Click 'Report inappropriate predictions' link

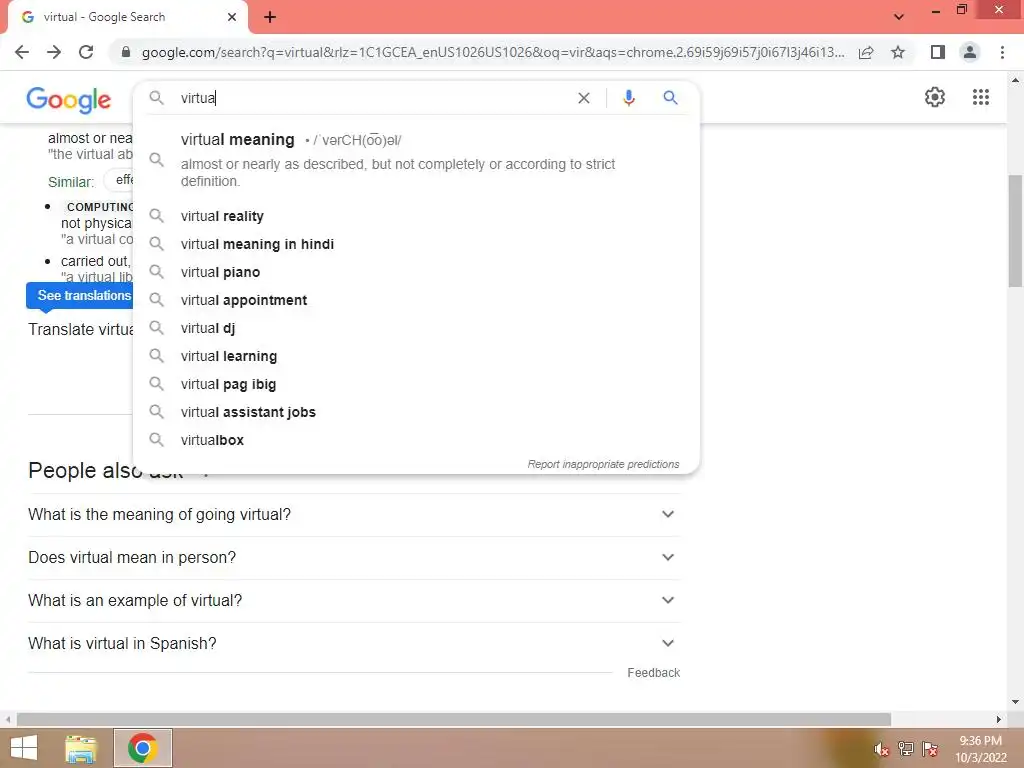click(x=603, y=464)
